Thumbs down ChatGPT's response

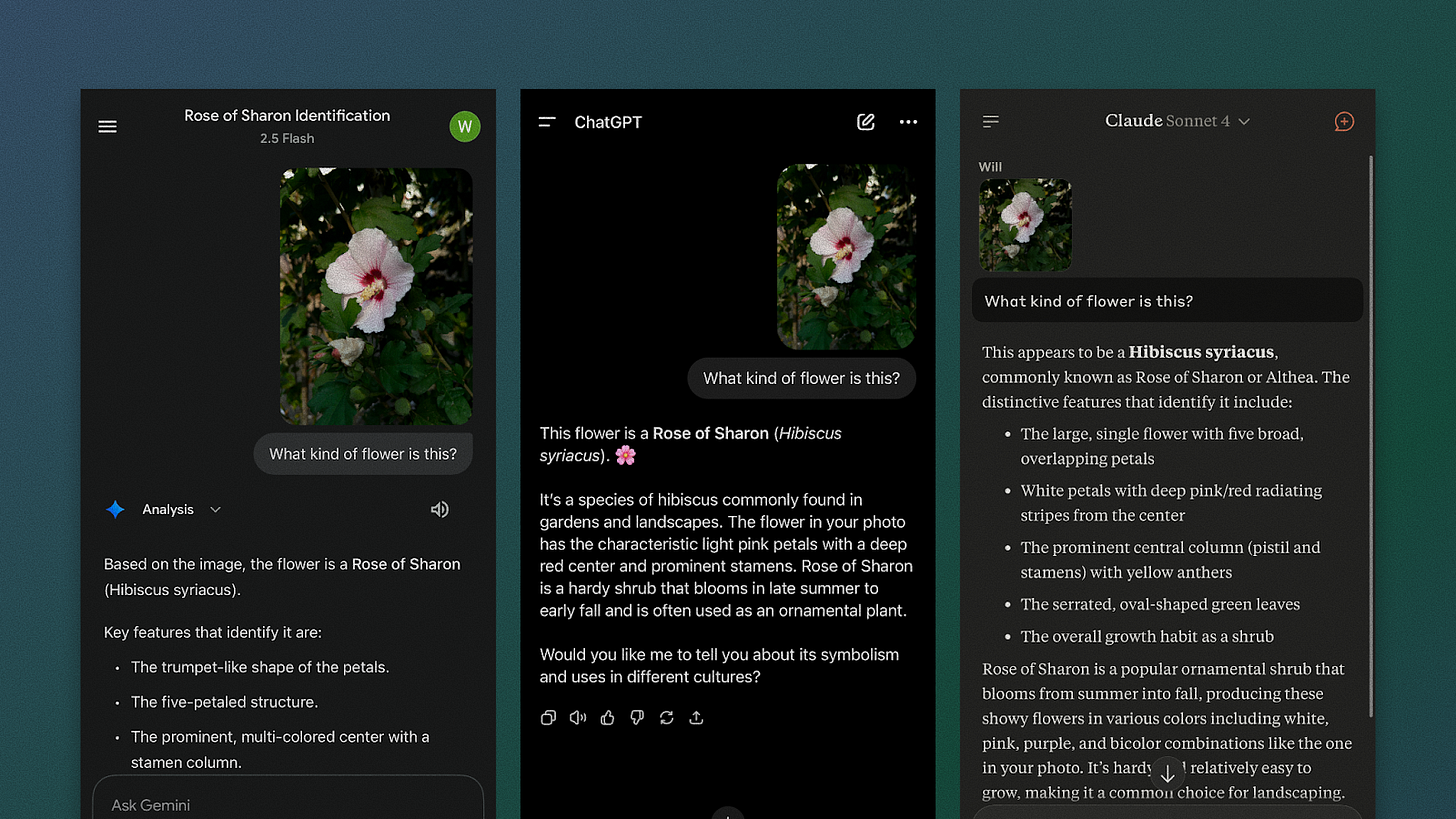pyautogui.click(x=637, y=717)
